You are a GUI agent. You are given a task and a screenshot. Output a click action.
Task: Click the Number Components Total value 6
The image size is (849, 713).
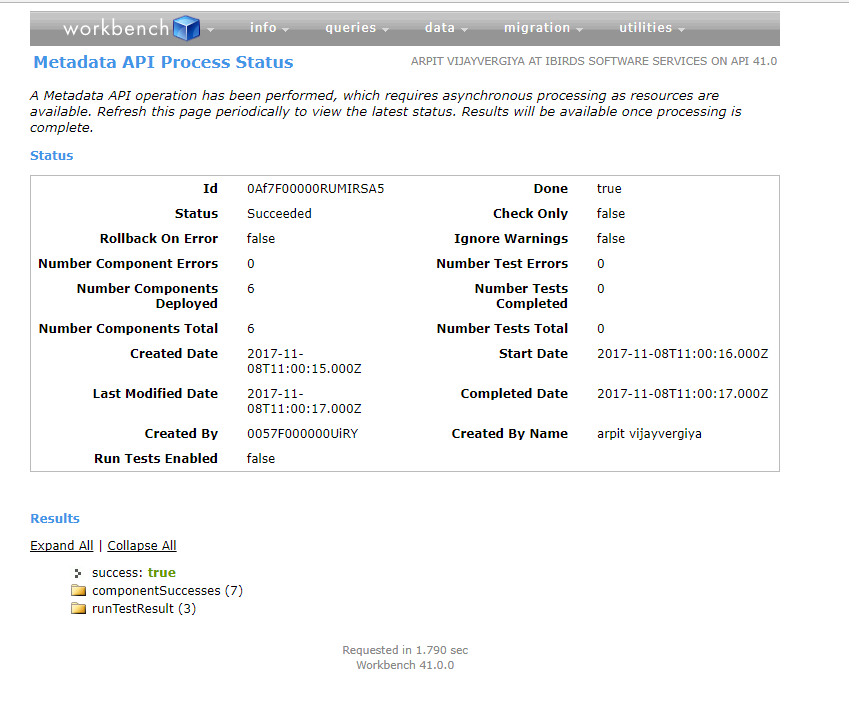pyautogui.click(x=251, y=329)
